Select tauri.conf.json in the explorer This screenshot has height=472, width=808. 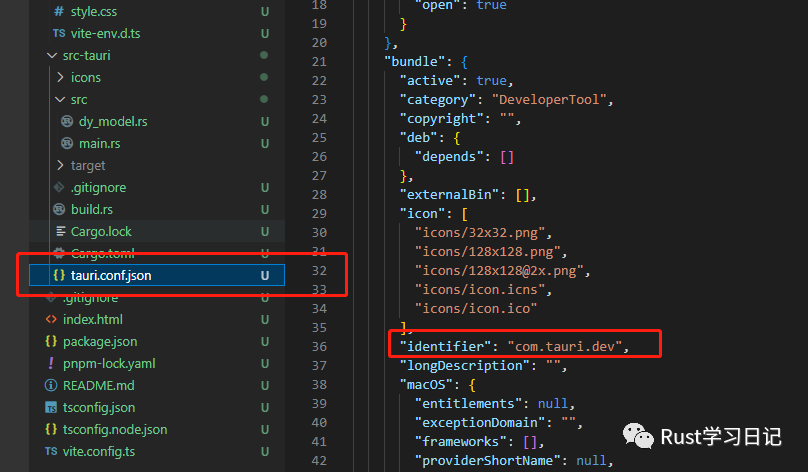pos(157,275)
